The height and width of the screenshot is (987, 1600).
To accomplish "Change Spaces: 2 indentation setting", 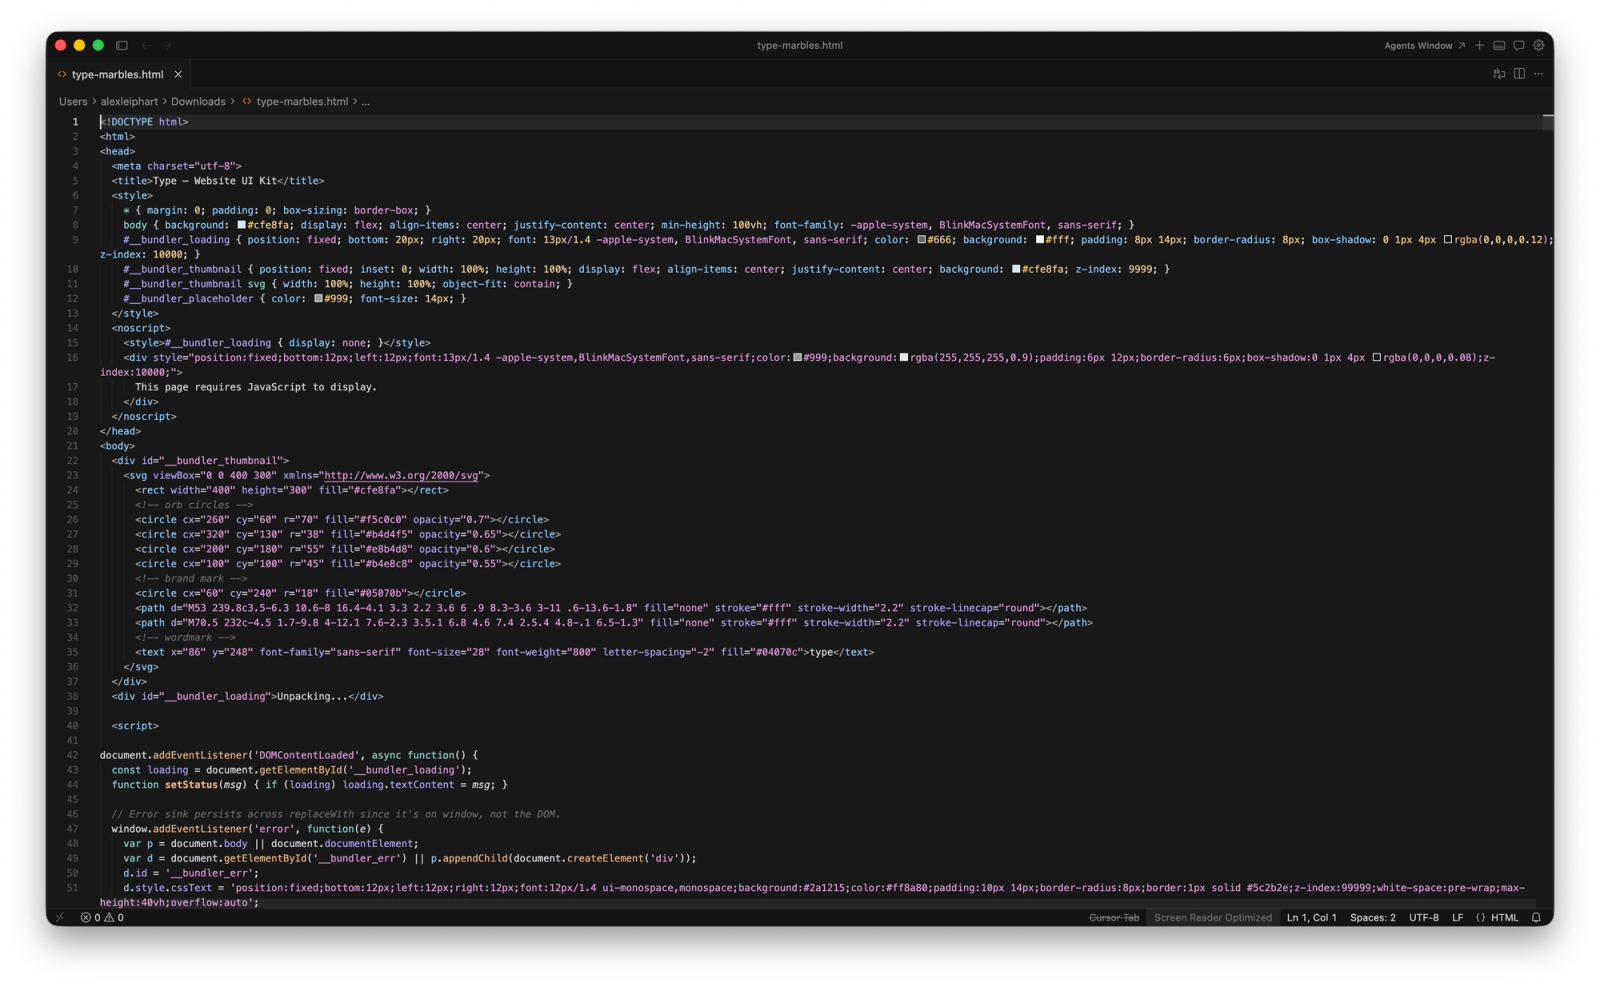I will pyautogui.click(x=1373, y=917).
